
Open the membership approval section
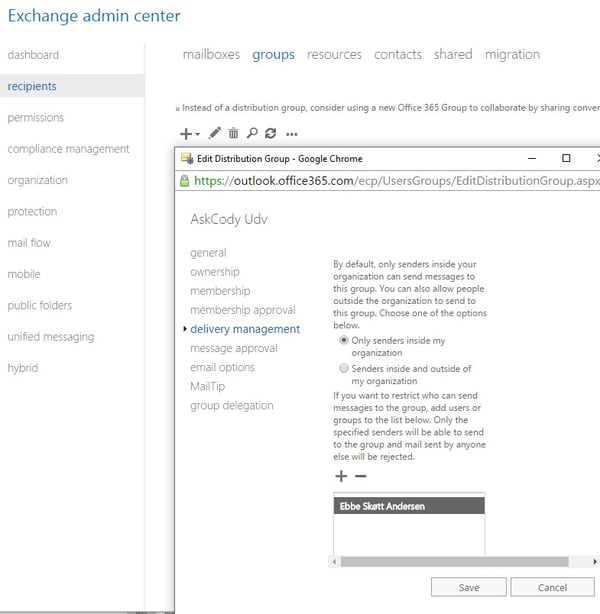click(242, 310)
